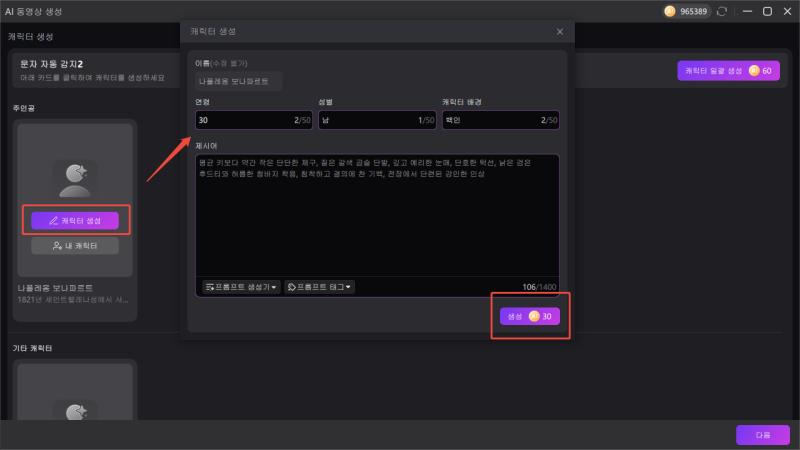Click the coin icon on 캐릭터 일괄 생성
The image size is (800, 450).
(x=754, y=70)
